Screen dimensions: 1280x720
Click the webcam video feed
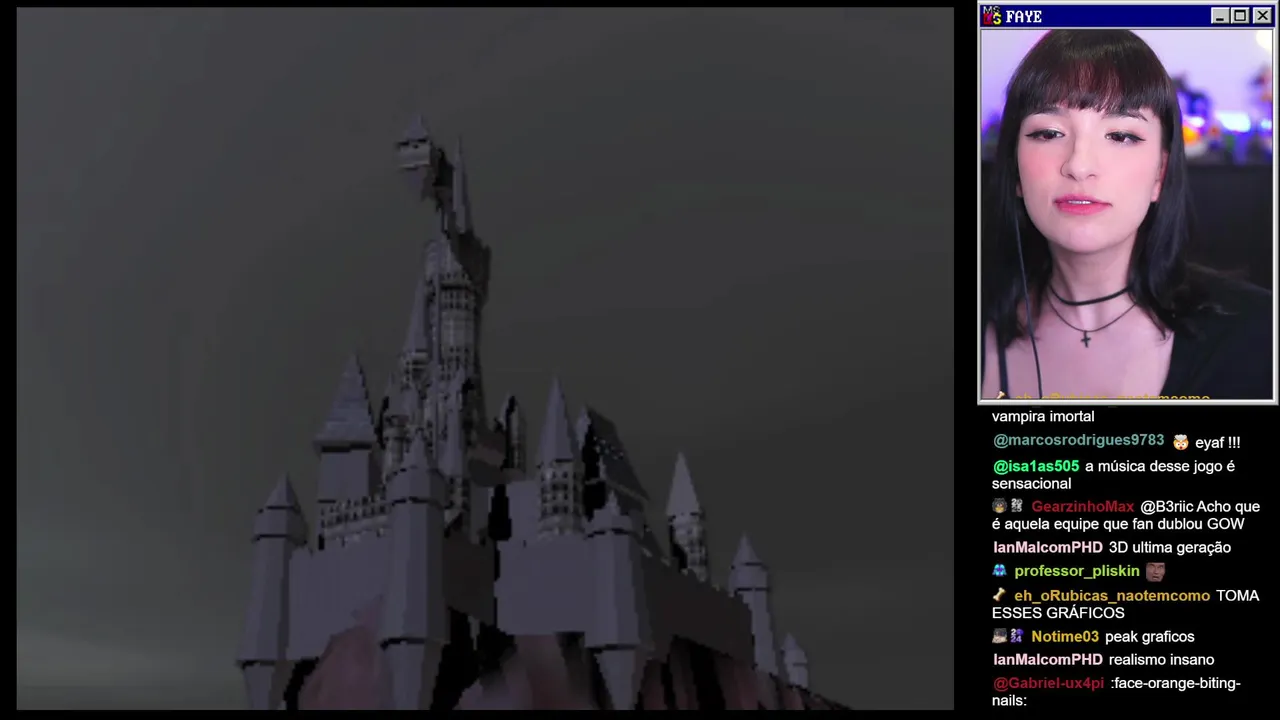coord(1127,214)
